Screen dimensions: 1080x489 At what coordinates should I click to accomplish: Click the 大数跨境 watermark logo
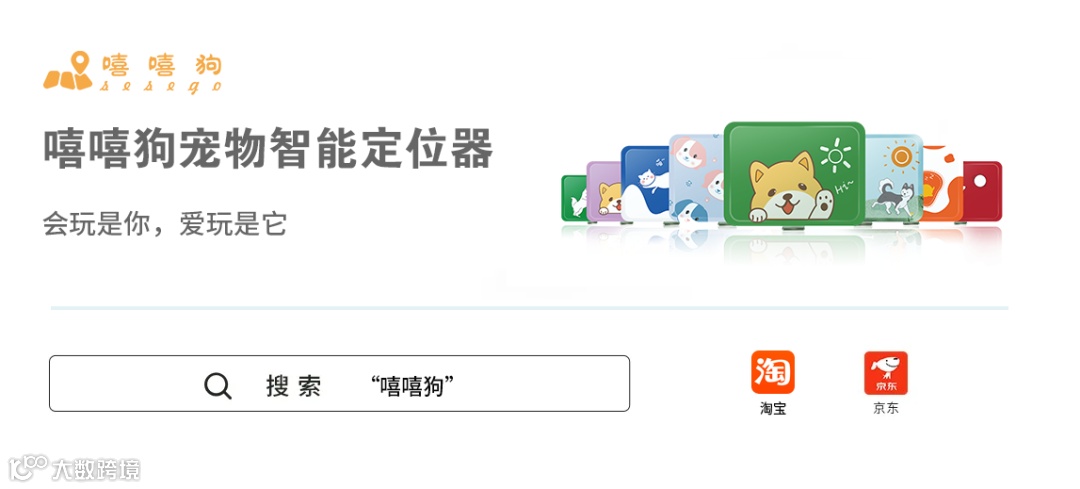coord(74,468)
